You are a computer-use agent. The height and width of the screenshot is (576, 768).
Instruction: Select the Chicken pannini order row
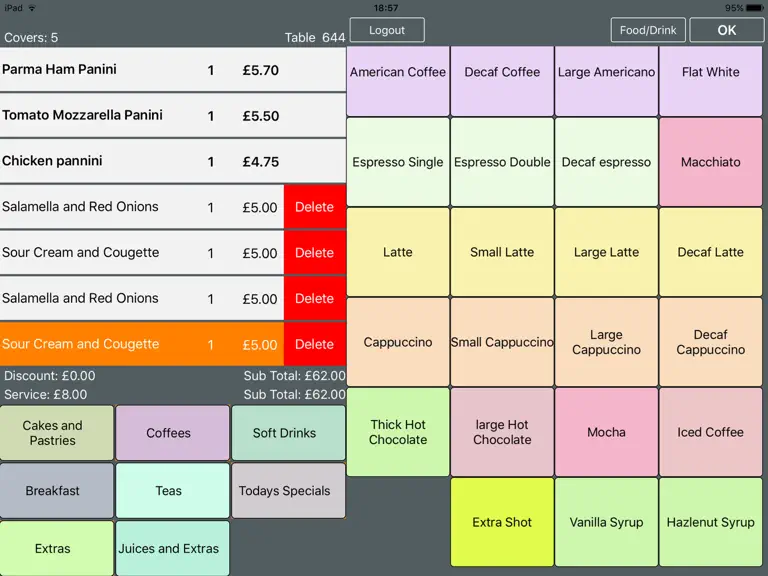click(x=173, y=161)
